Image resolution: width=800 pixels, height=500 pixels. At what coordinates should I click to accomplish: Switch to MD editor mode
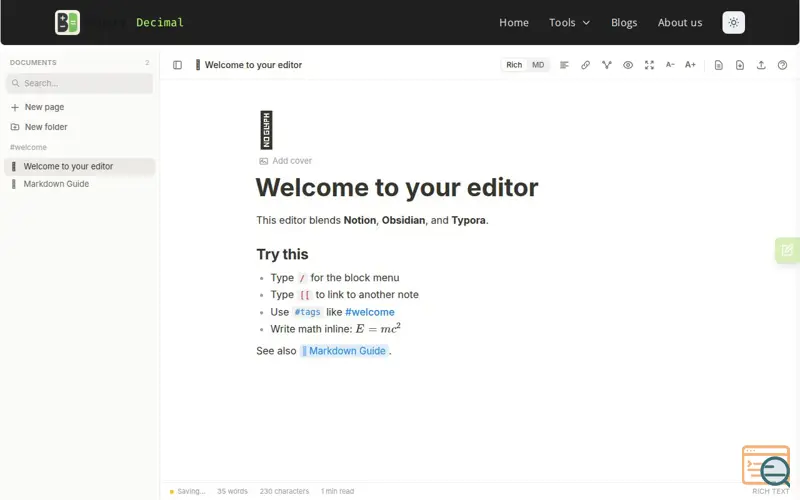pyautogui.click(x=538, y=65)
